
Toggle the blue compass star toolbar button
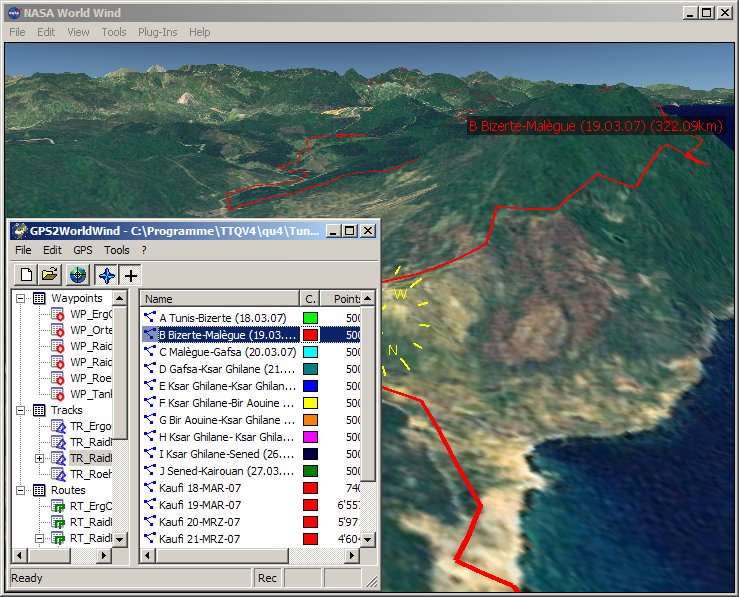[x=107, y=275]
